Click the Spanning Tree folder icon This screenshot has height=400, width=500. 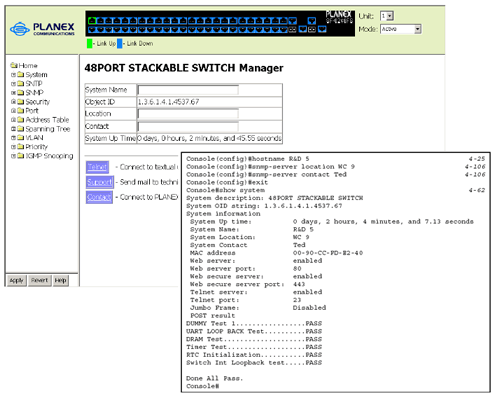click(x=21, y=129)
